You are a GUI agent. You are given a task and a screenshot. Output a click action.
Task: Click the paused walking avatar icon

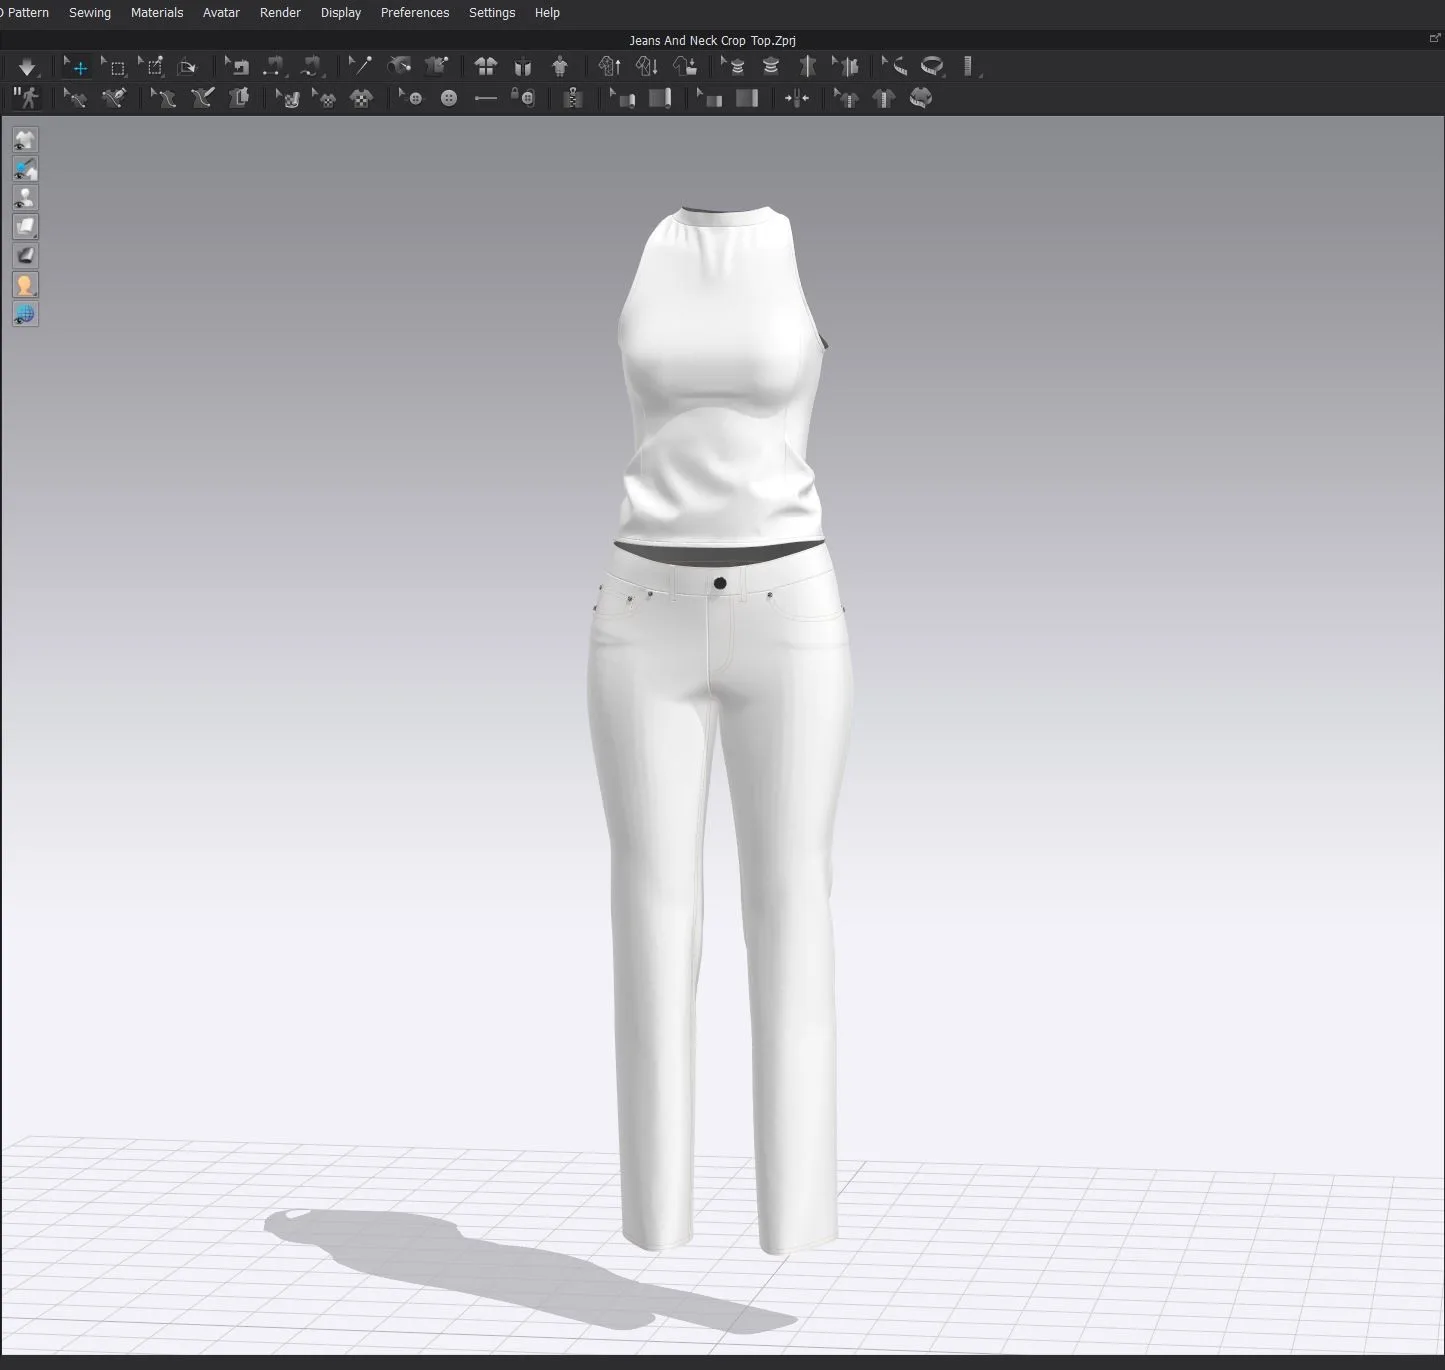click(26, 98)
